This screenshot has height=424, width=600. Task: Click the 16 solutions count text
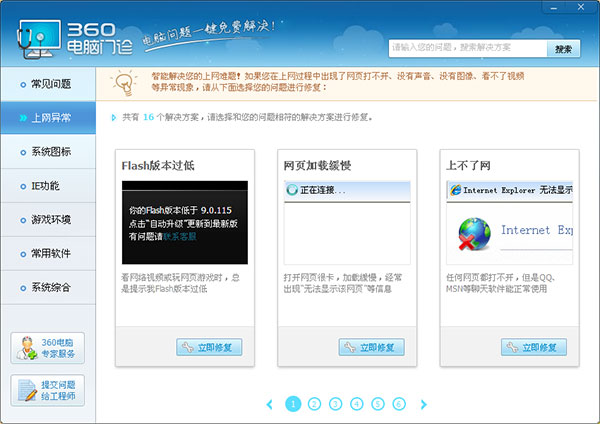[148, 117]
